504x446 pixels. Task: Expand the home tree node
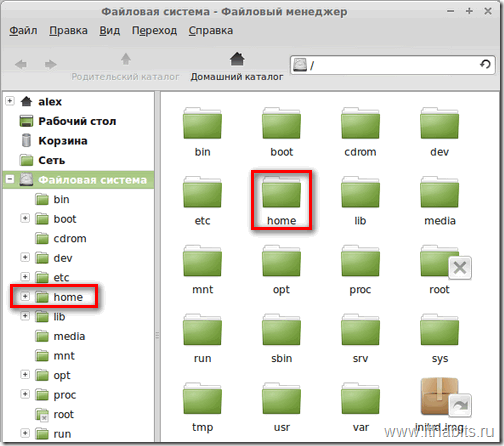(x=25, y=296)
